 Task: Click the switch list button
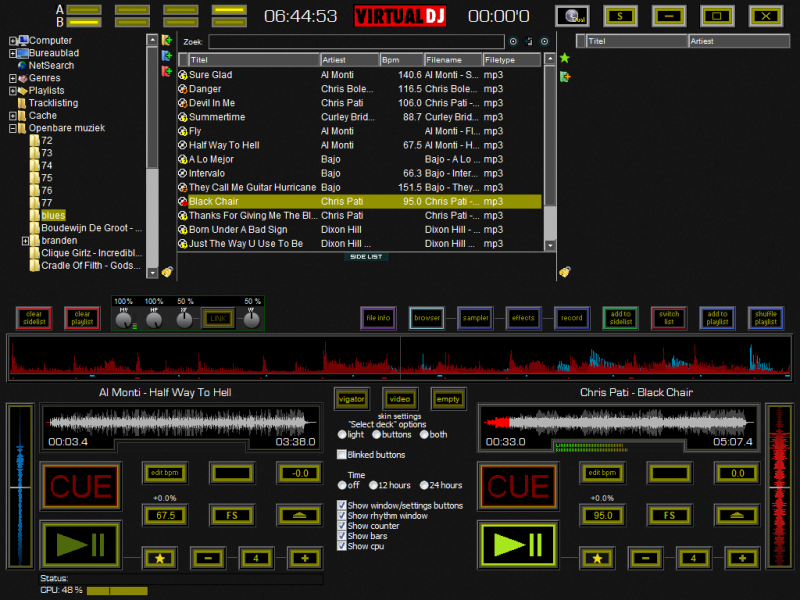669,318
